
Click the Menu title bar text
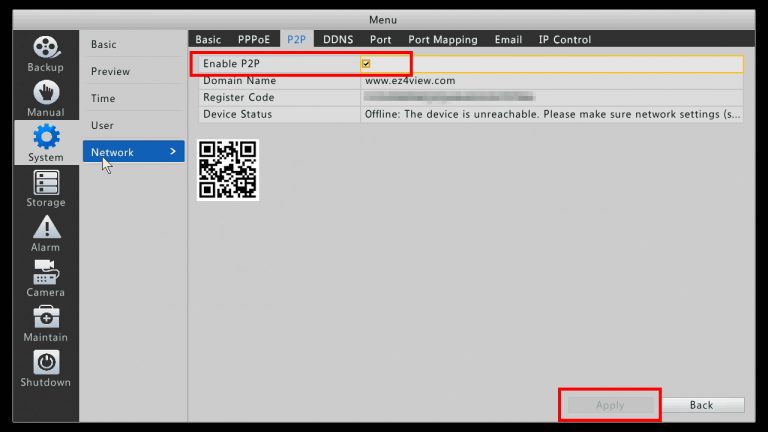(x=383, y=20)
